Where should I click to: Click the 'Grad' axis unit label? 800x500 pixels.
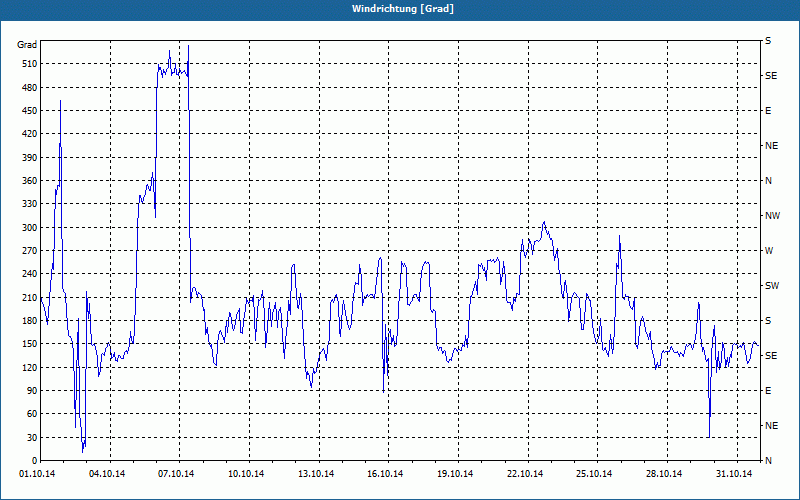click(27, 45)
